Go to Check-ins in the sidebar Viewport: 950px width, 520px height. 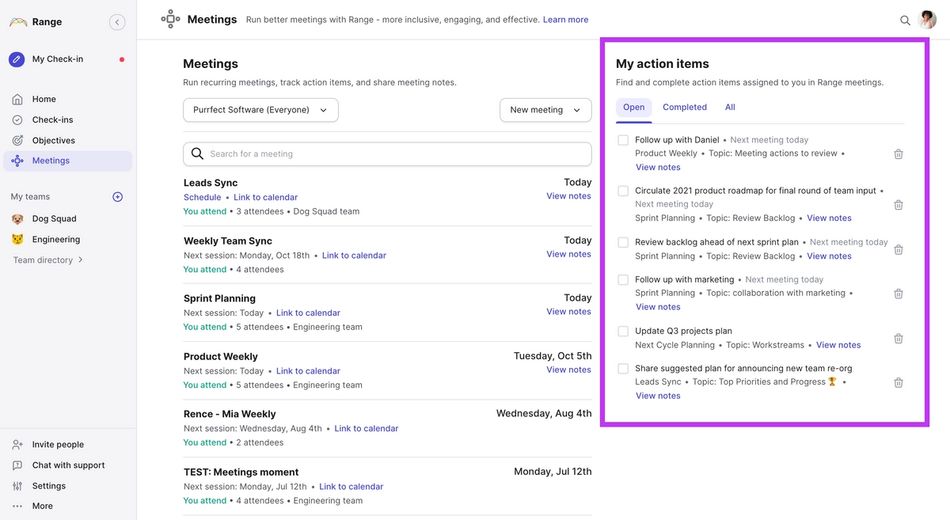tap(52, 120)
